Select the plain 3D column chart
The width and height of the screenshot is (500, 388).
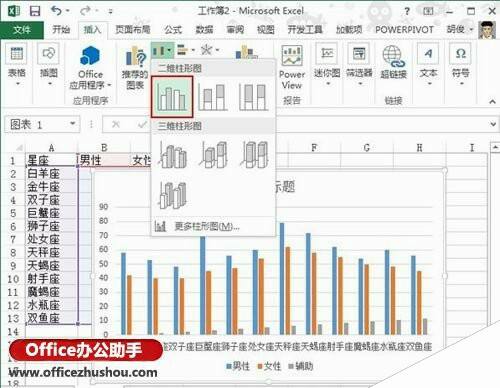pos(173,195)
